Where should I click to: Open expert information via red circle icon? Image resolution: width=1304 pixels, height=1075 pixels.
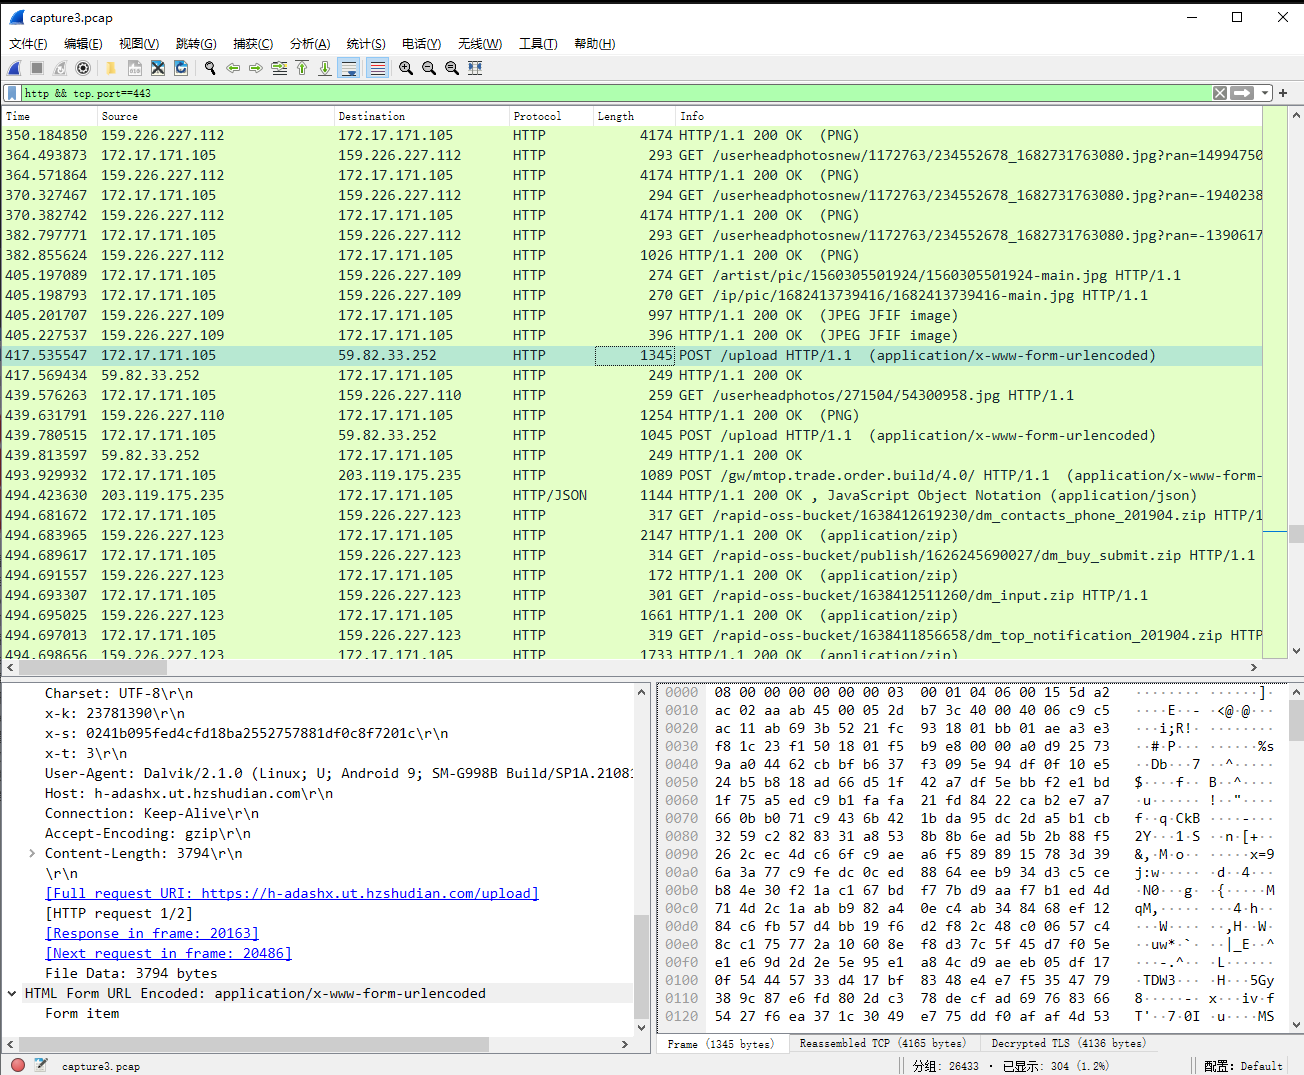(18, 1065)
